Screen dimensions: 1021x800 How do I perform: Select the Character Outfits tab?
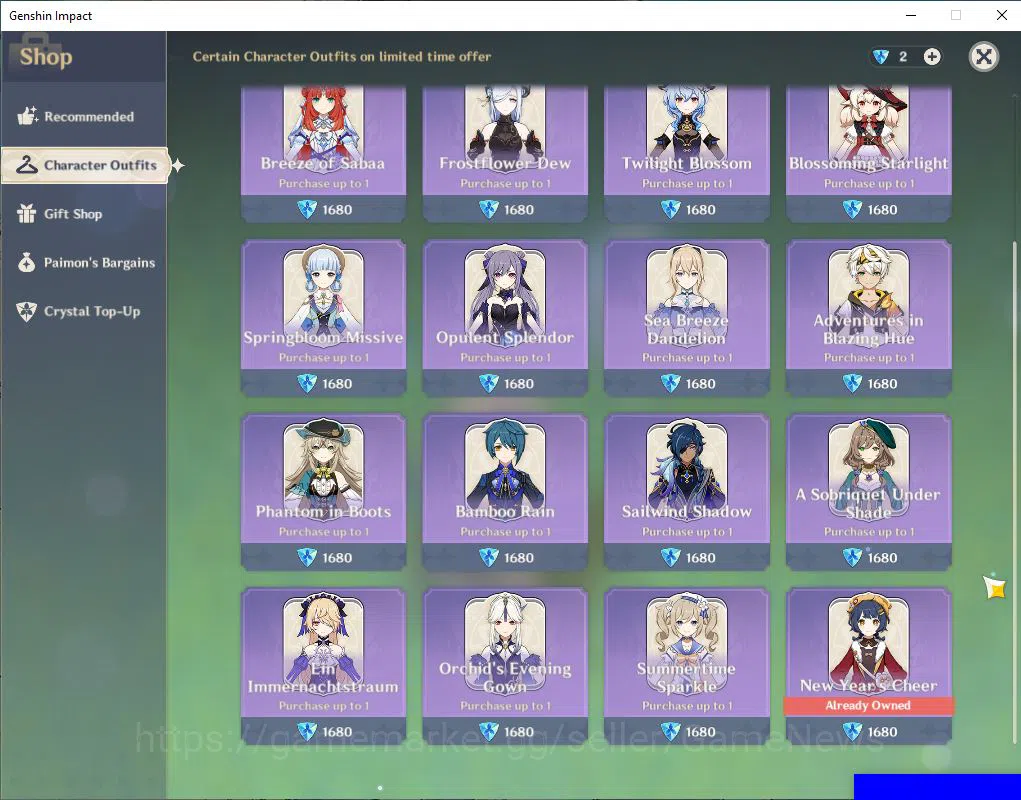[x=85, y=165]
